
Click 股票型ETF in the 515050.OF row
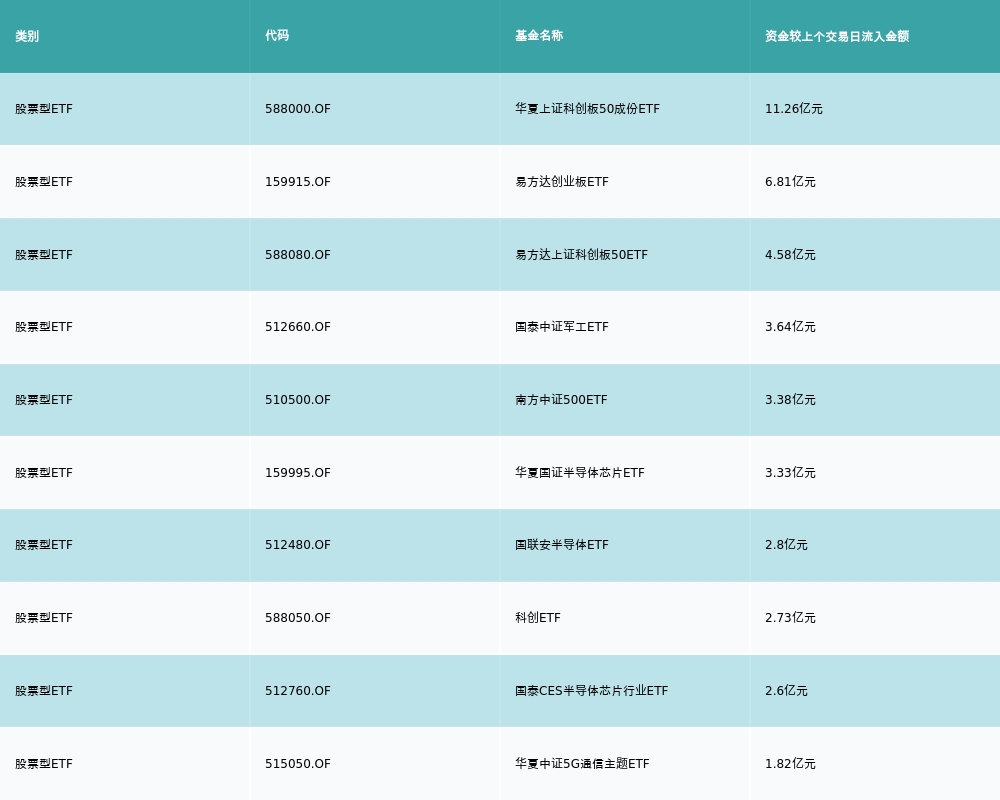(44, 764)
